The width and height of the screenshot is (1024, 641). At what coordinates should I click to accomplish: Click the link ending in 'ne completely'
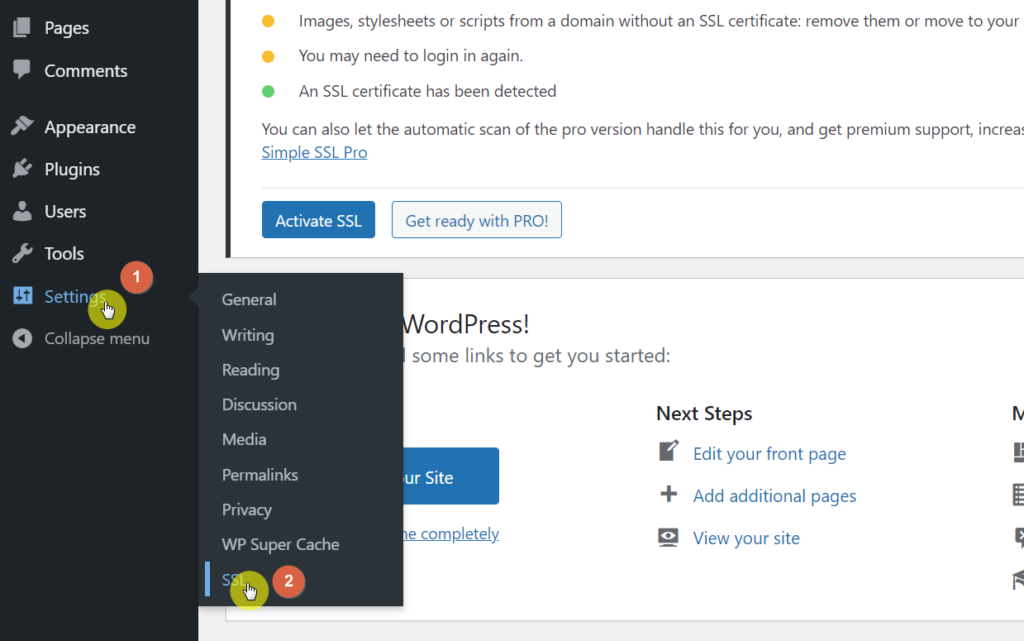[451, 534]
